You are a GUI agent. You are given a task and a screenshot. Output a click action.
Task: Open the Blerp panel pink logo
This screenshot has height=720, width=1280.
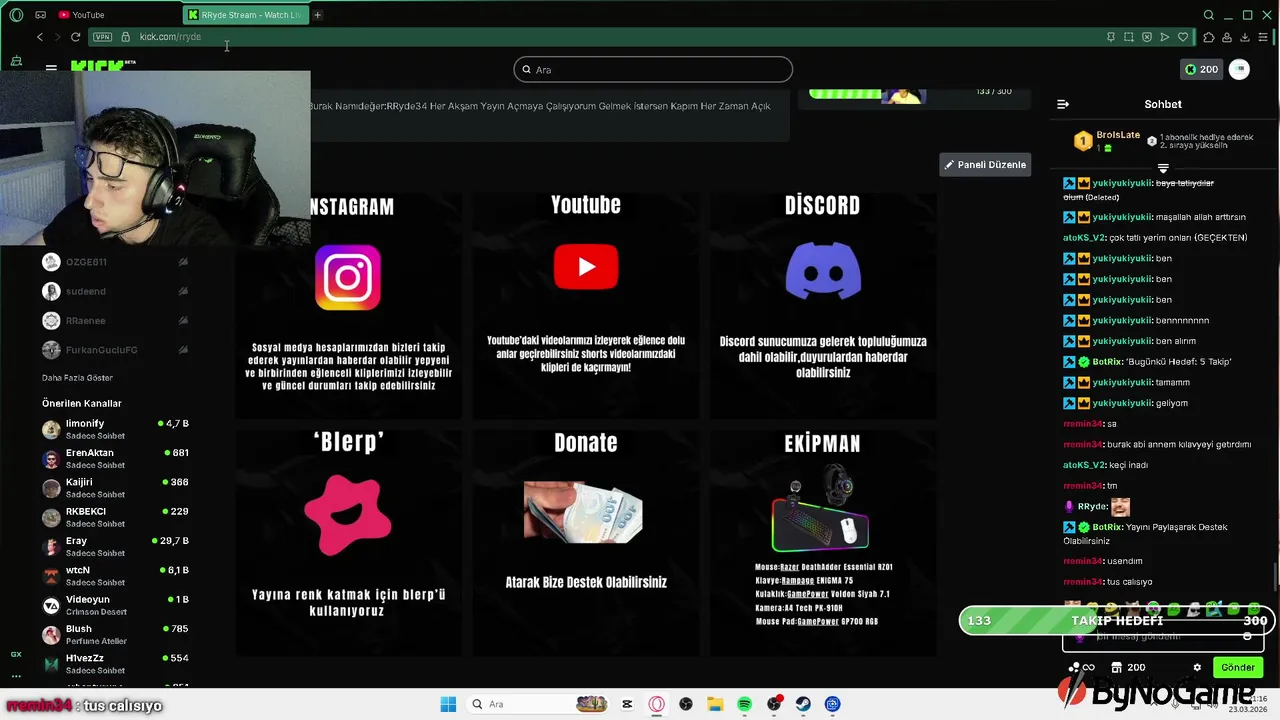[347, 515]
